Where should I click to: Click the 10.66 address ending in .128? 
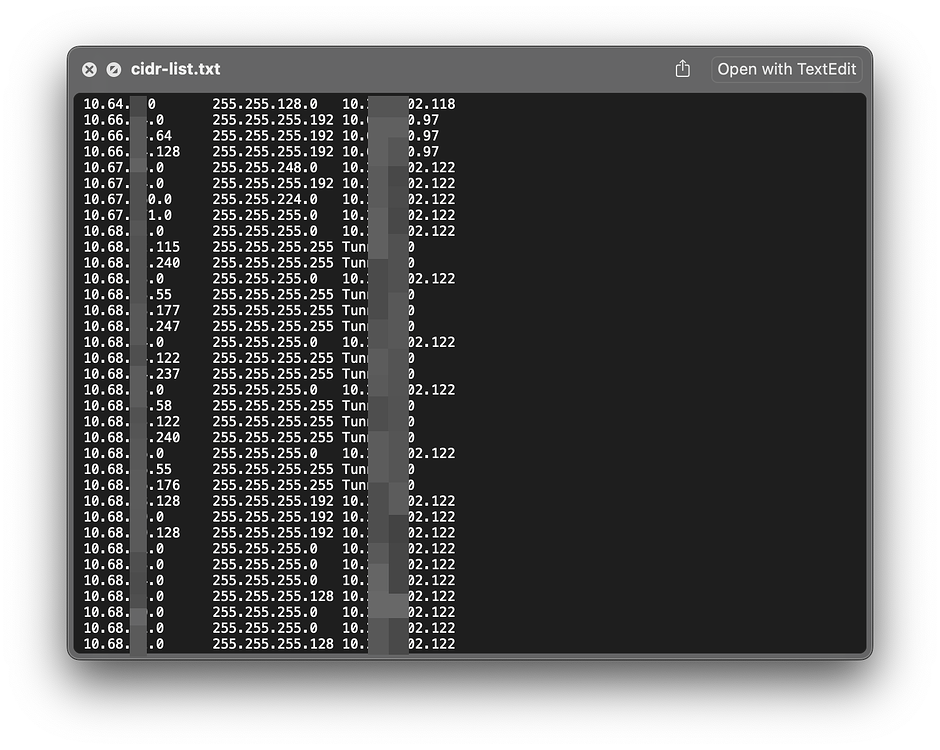tap(131, 152)
